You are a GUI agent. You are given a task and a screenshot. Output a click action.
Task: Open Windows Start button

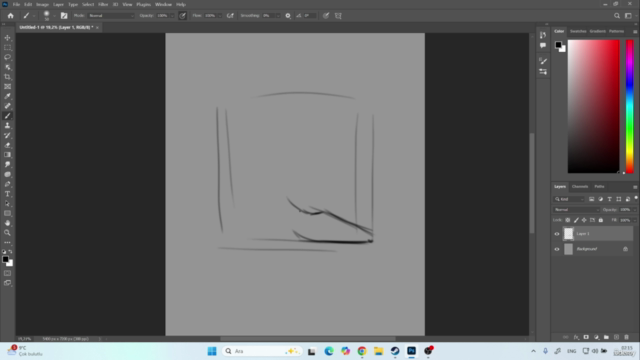point(212,351)
